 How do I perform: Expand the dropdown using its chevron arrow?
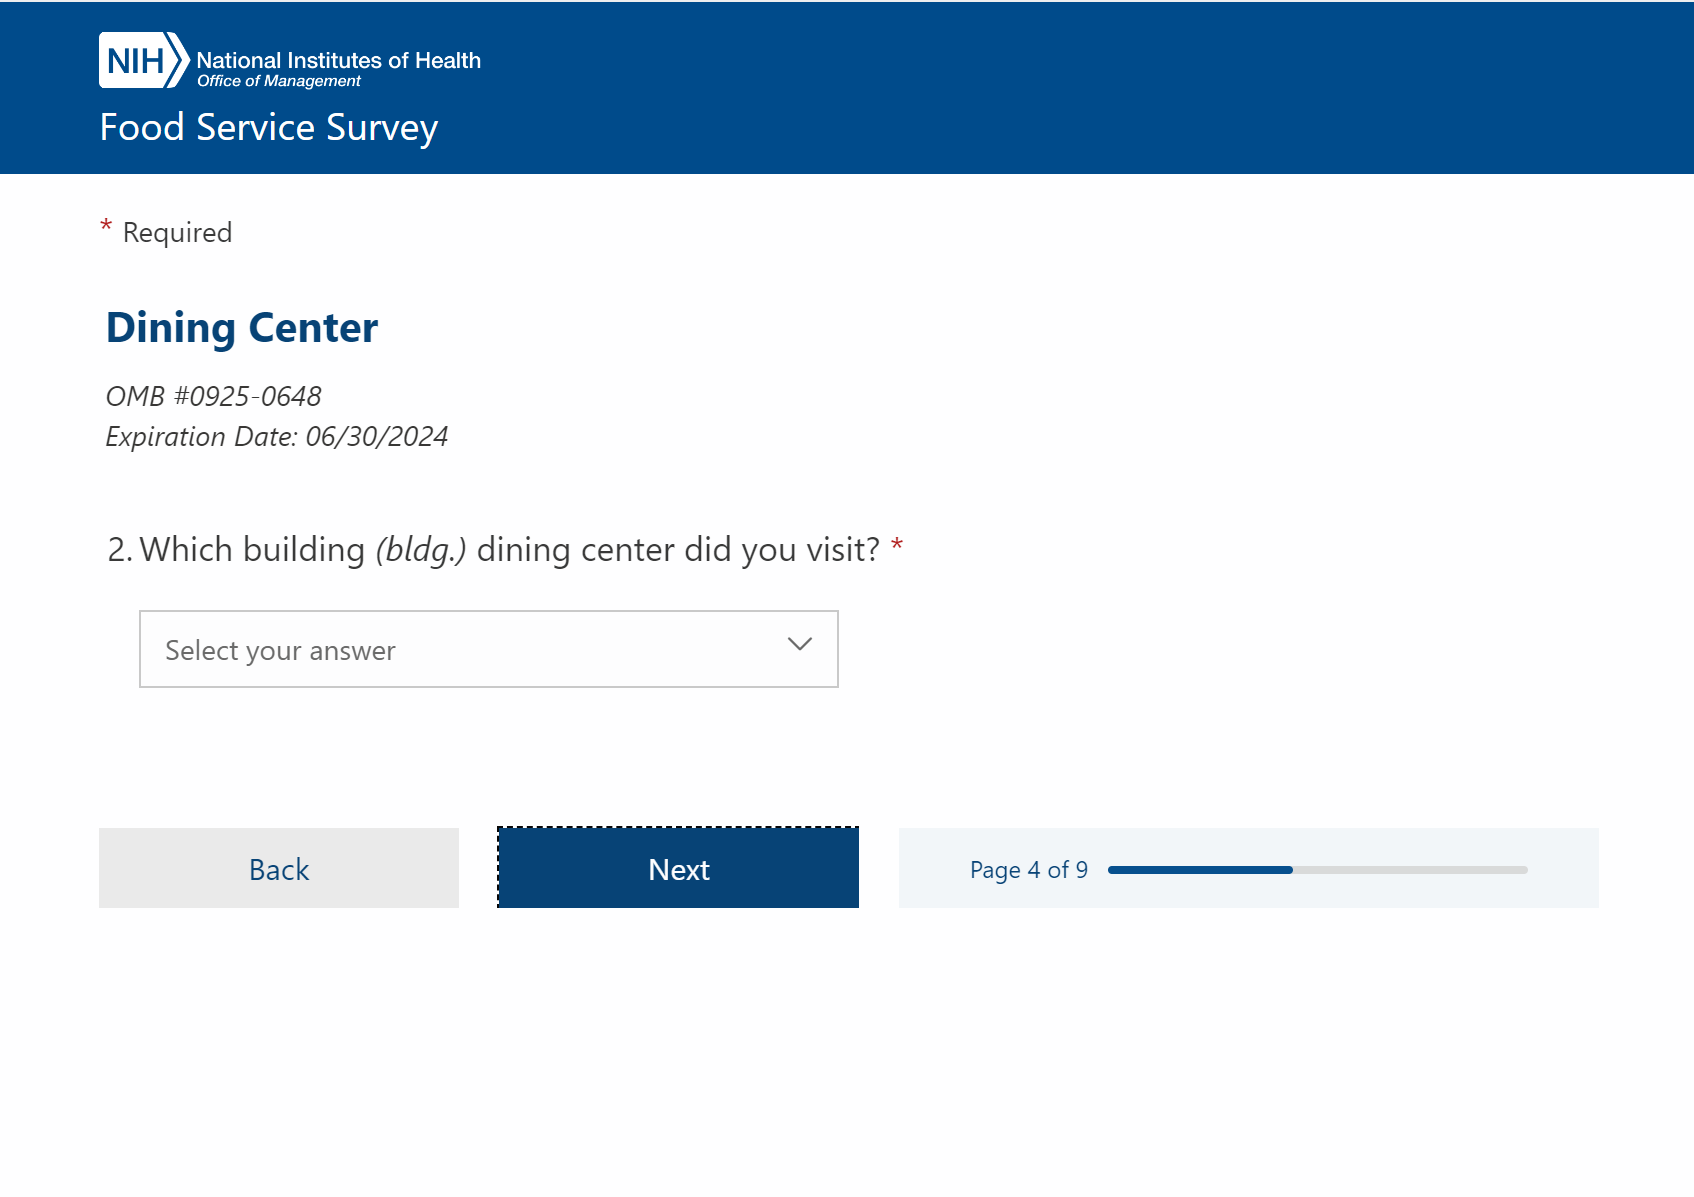point(800,644)
